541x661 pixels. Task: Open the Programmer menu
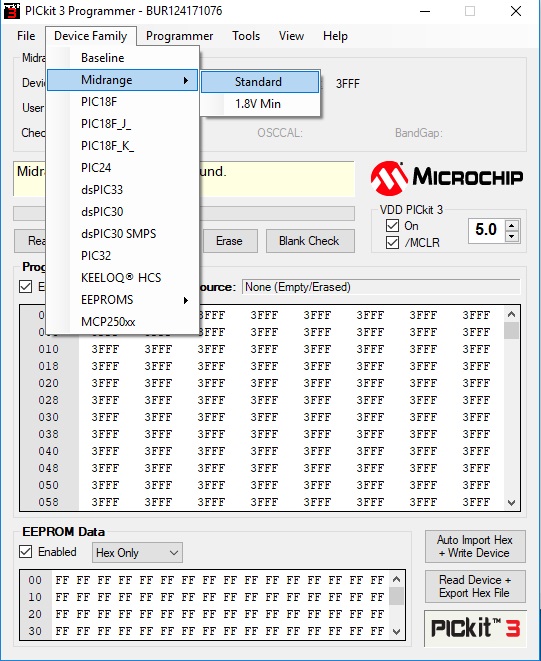179,36
